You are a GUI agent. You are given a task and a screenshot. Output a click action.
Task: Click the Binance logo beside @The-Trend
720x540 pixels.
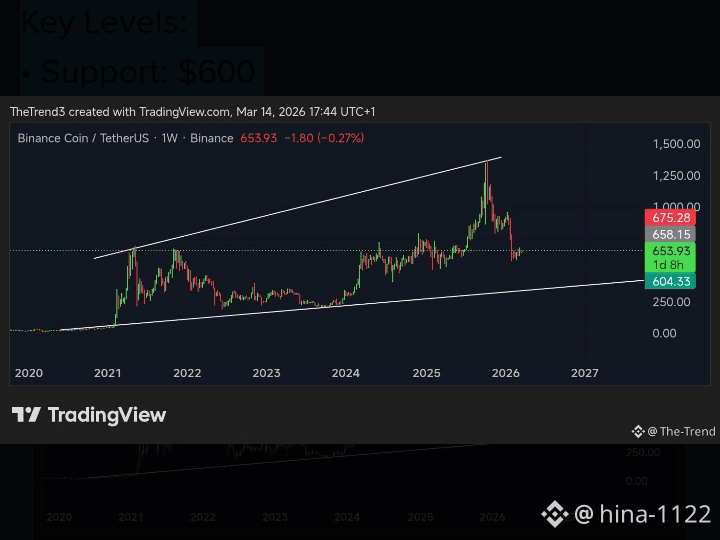(638, 432)
